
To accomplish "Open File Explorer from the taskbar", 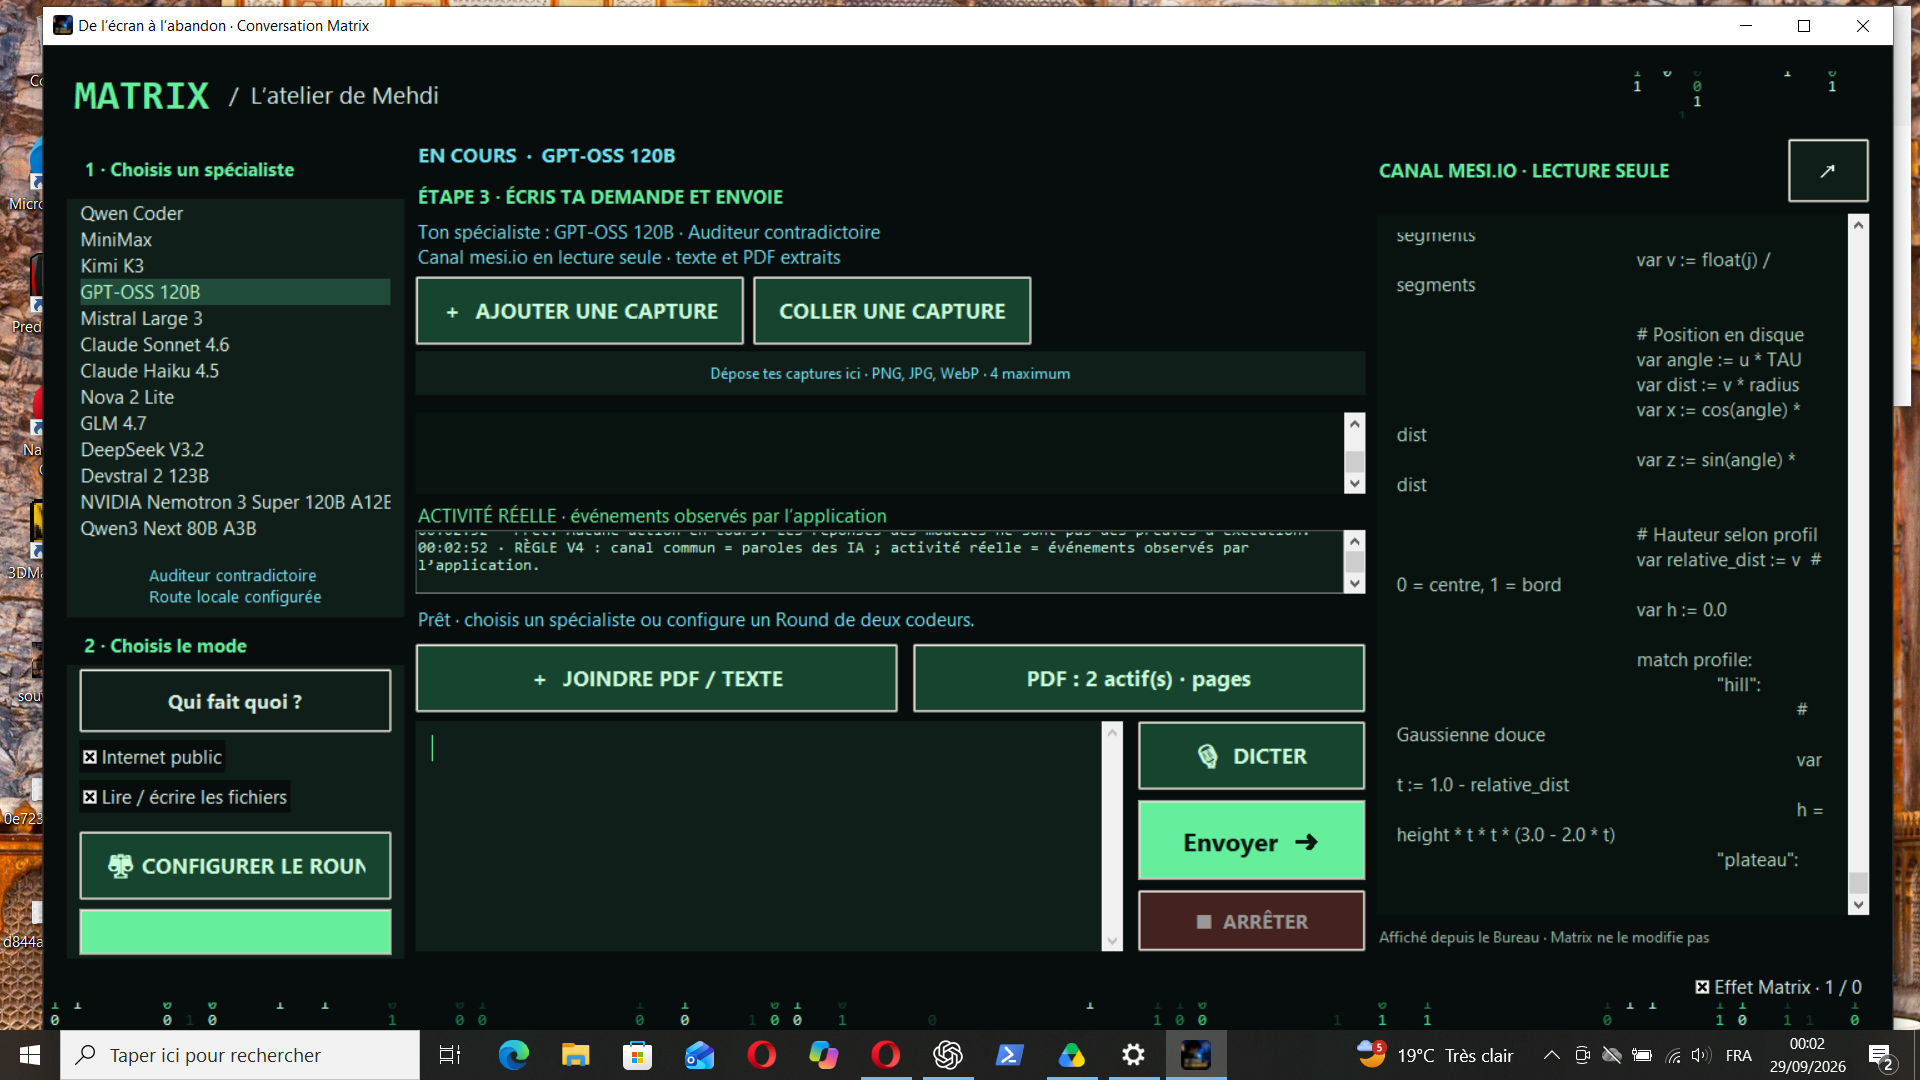I will pyautogui.click(x=575, y=1055).
